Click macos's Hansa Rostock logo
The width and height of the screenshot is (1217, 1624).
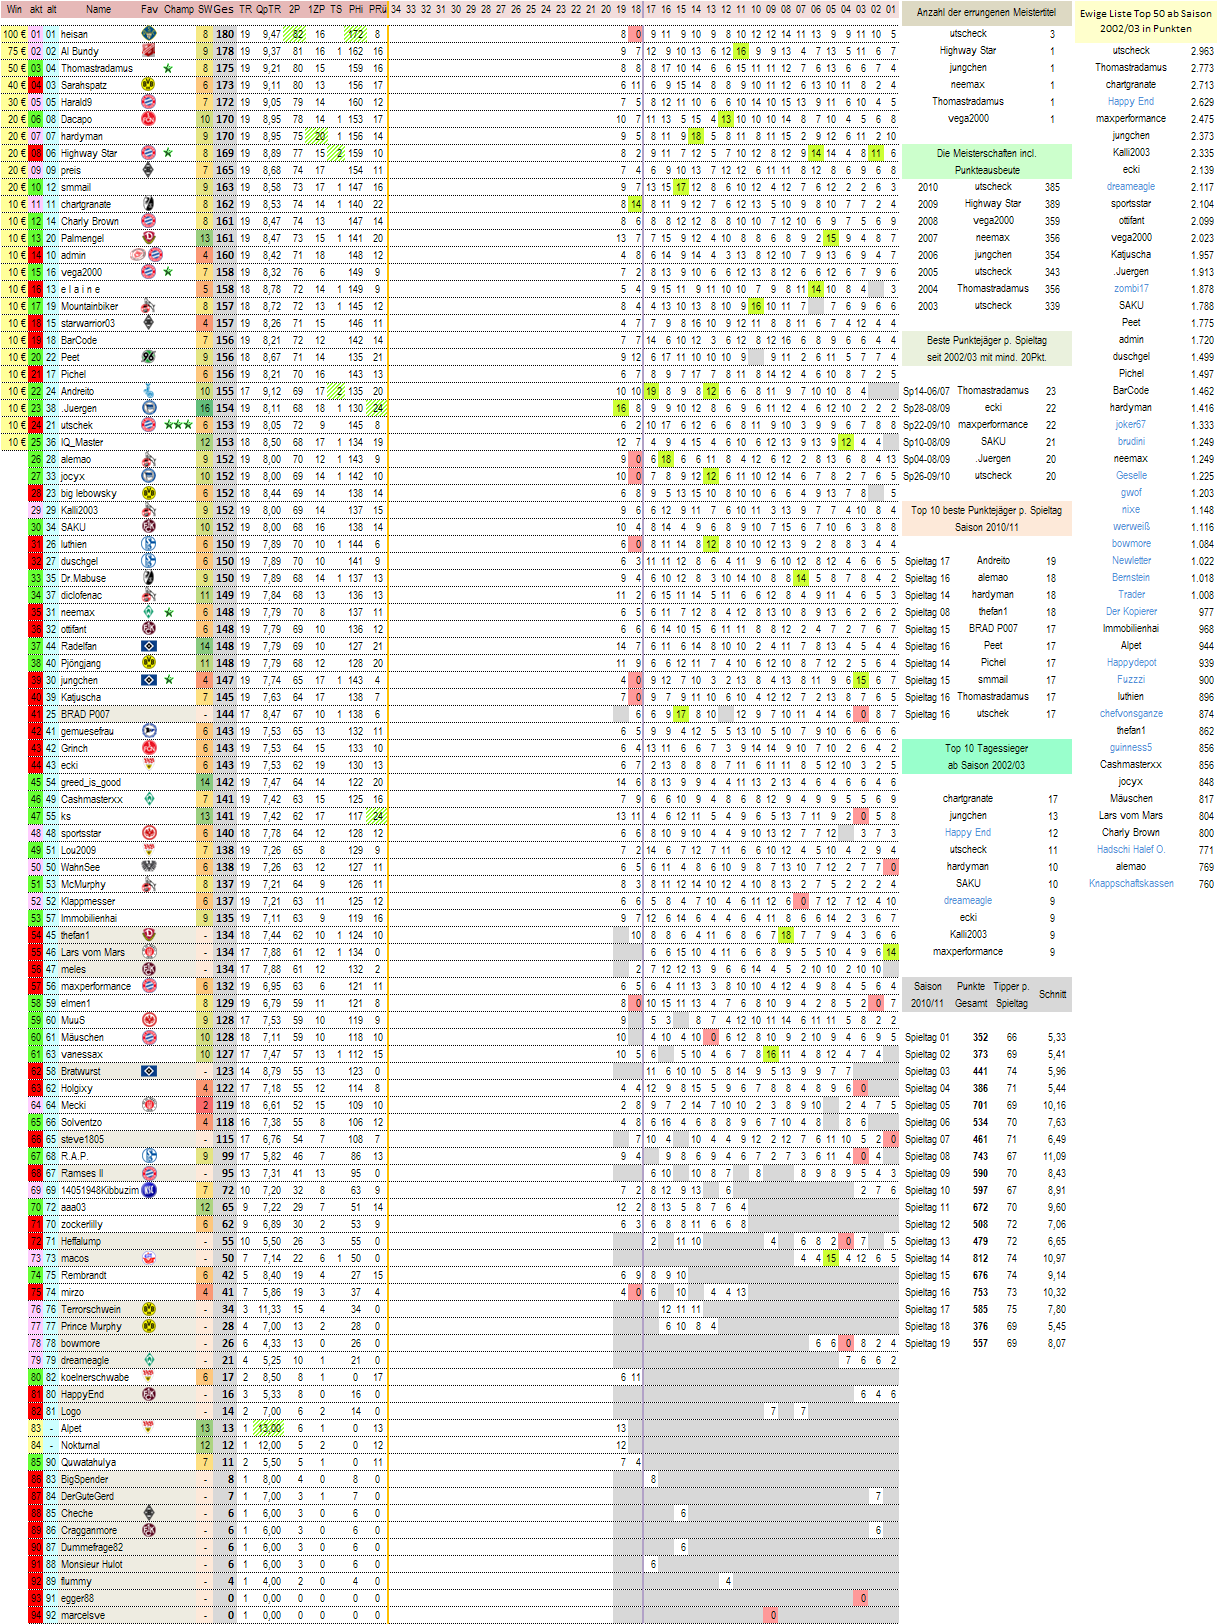(x=148, y=1258)
